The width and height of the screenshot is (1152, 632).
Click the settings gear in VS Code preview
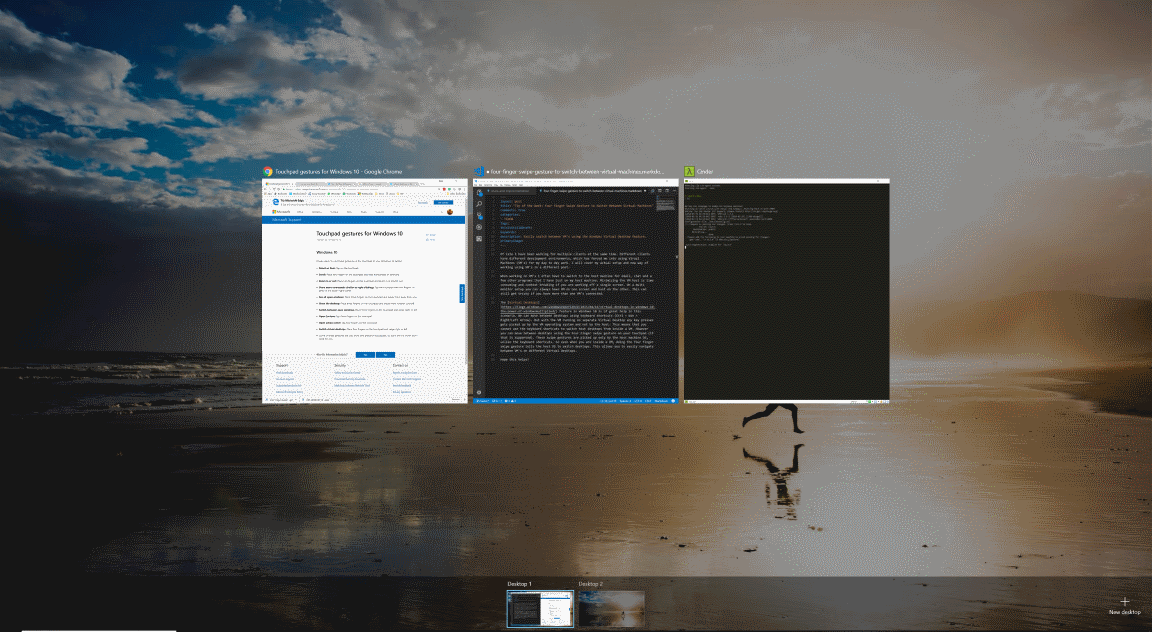[x=479, y=392]
